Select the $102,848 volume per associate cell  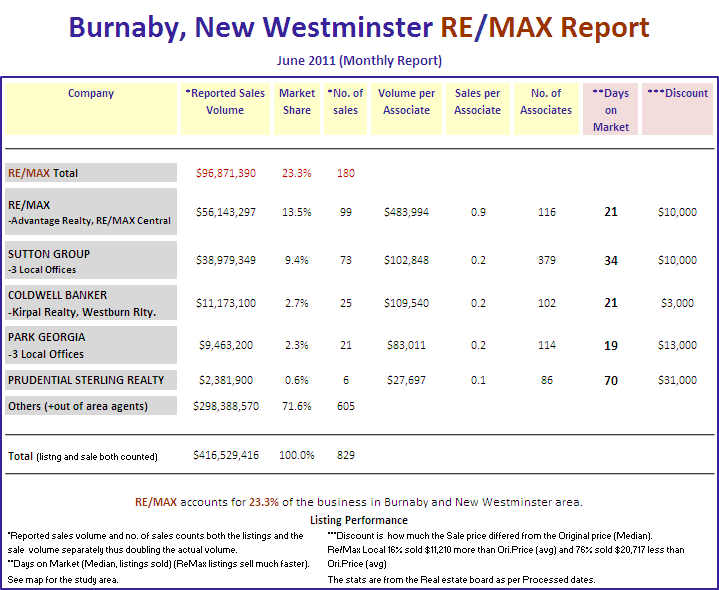click(406, 260)
